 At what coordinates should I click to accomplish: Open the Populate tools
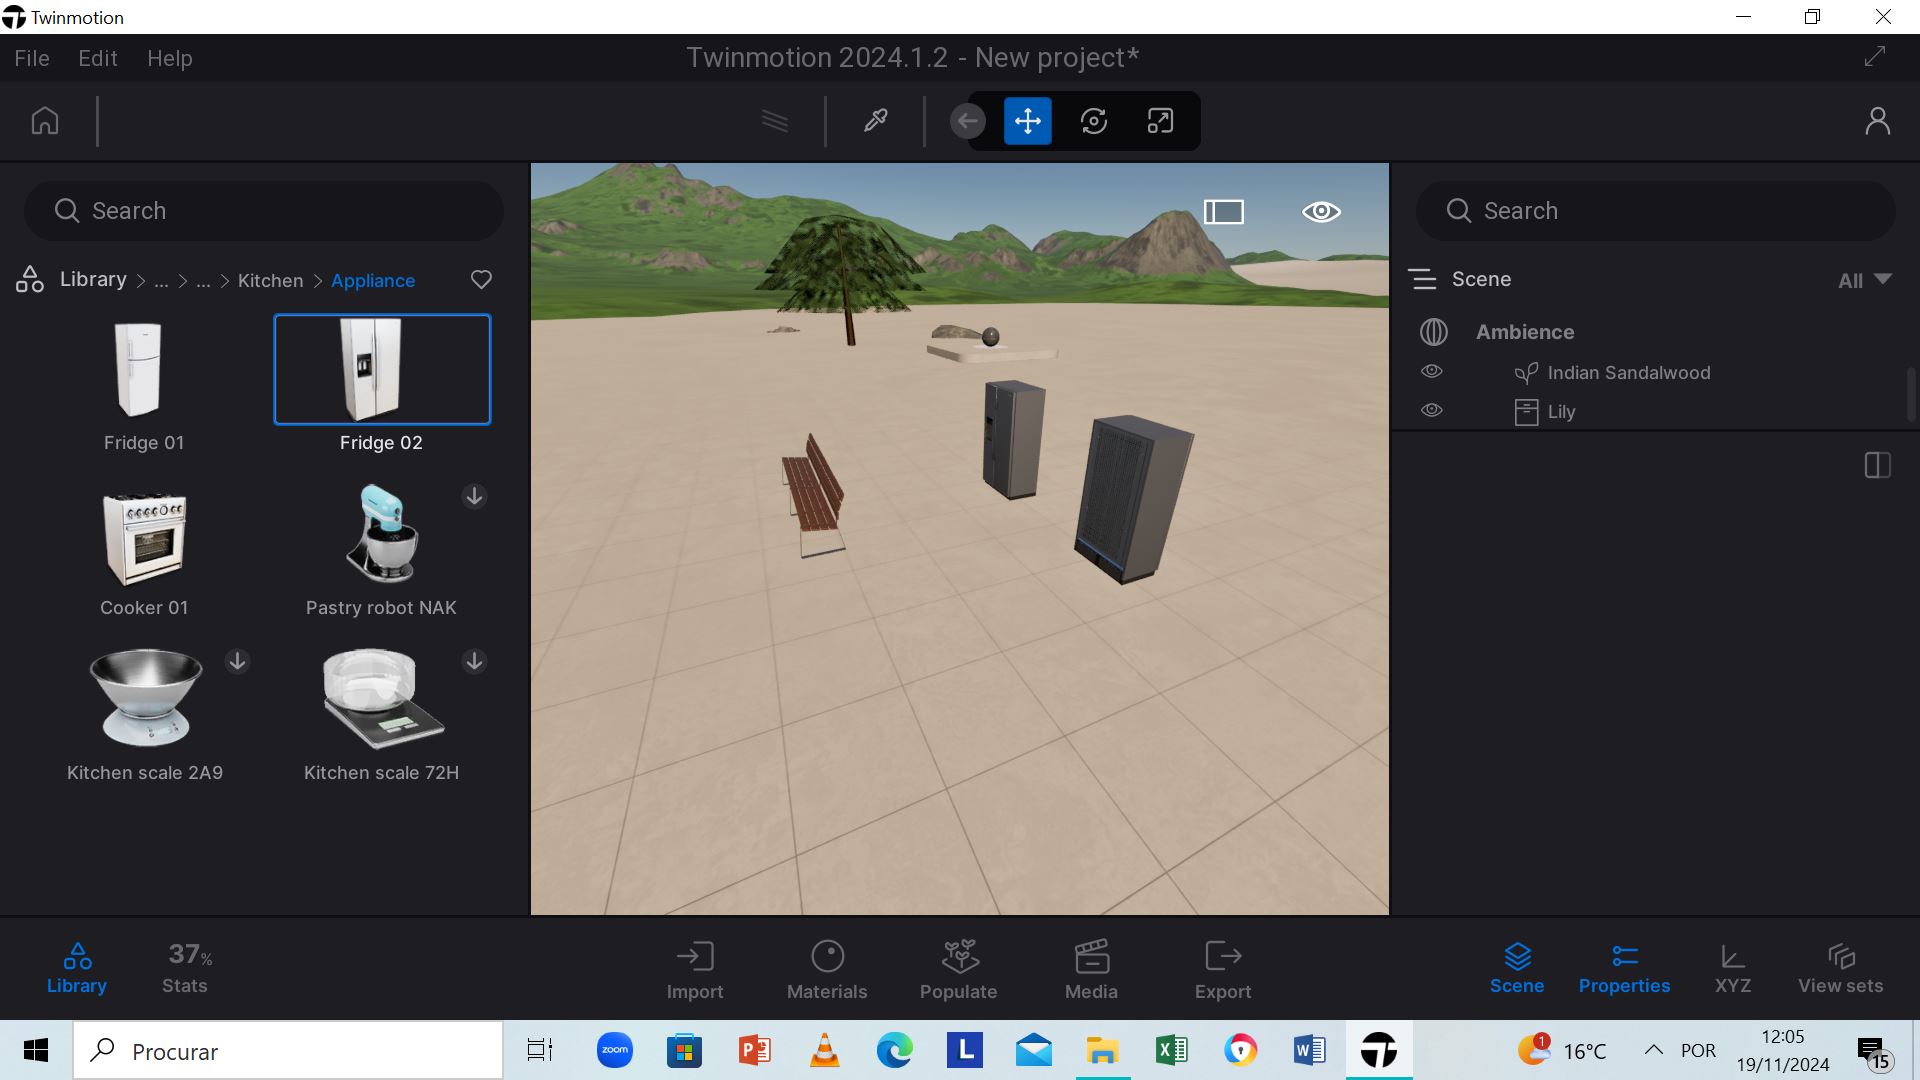(958, 970)
